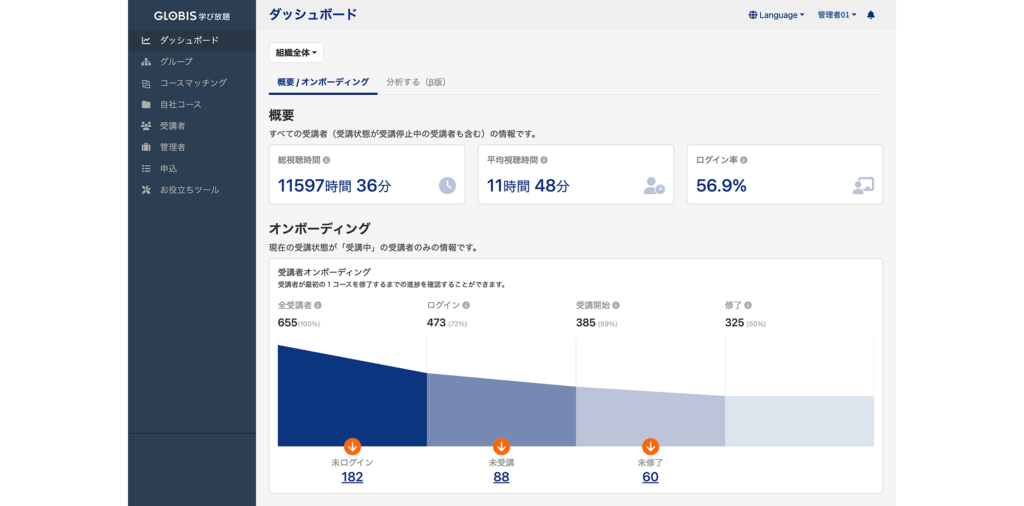This screenshot has width=1024, height=506.
Task: Click the notification bell icon
Action: (871, 15)
